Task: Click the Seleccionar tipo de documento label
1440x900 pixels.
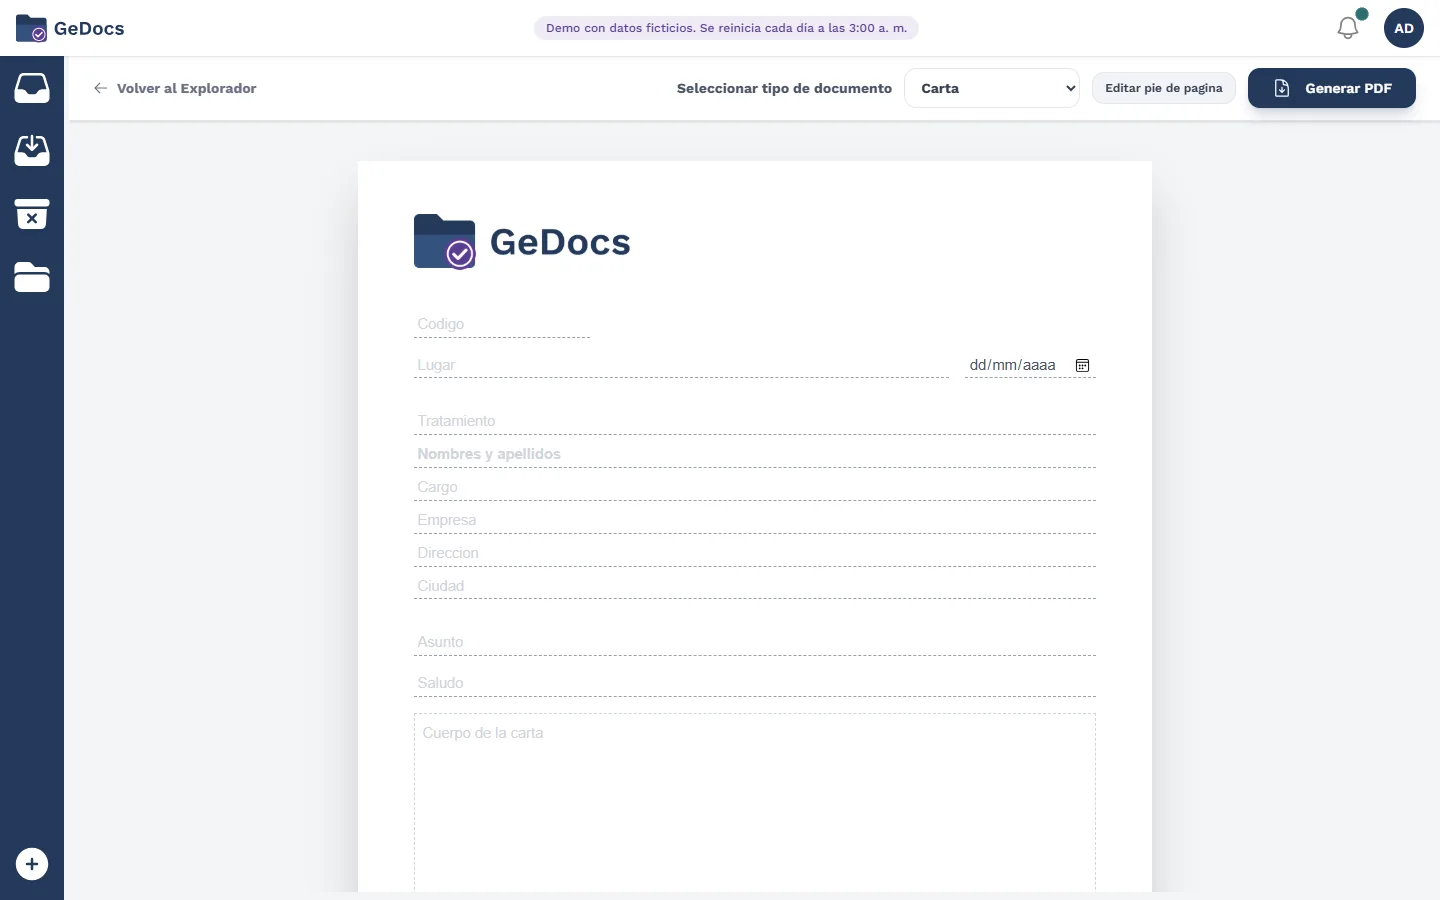Action: tap(784, 88)
